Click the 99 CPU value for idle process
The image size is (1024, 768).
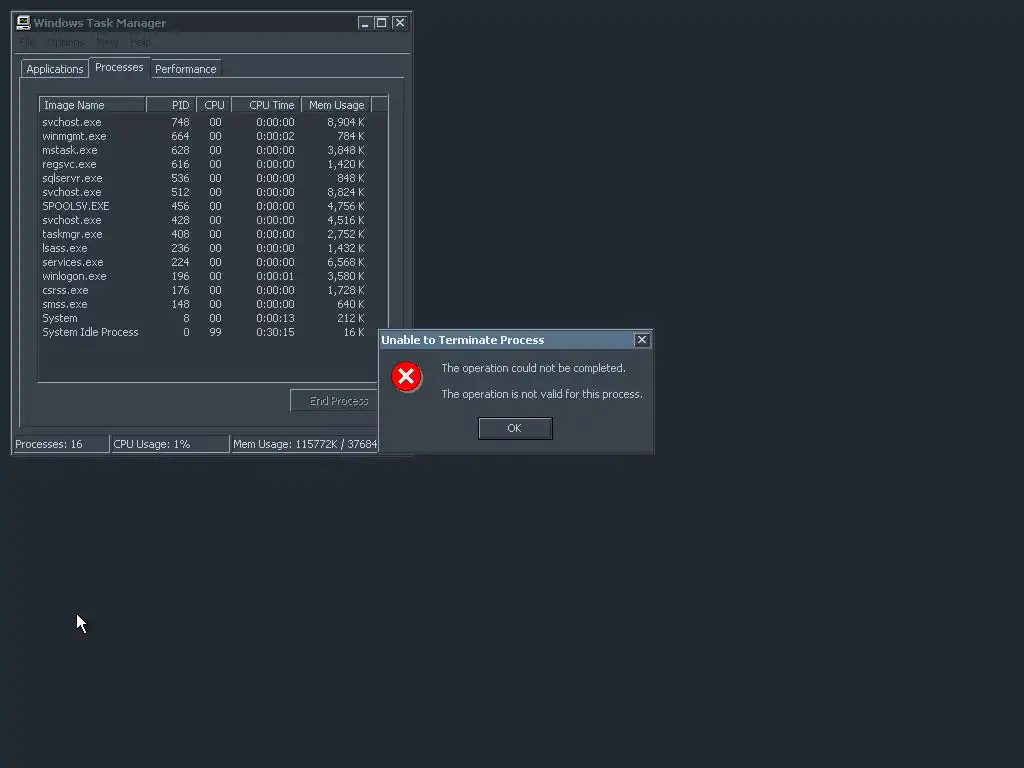216,332
